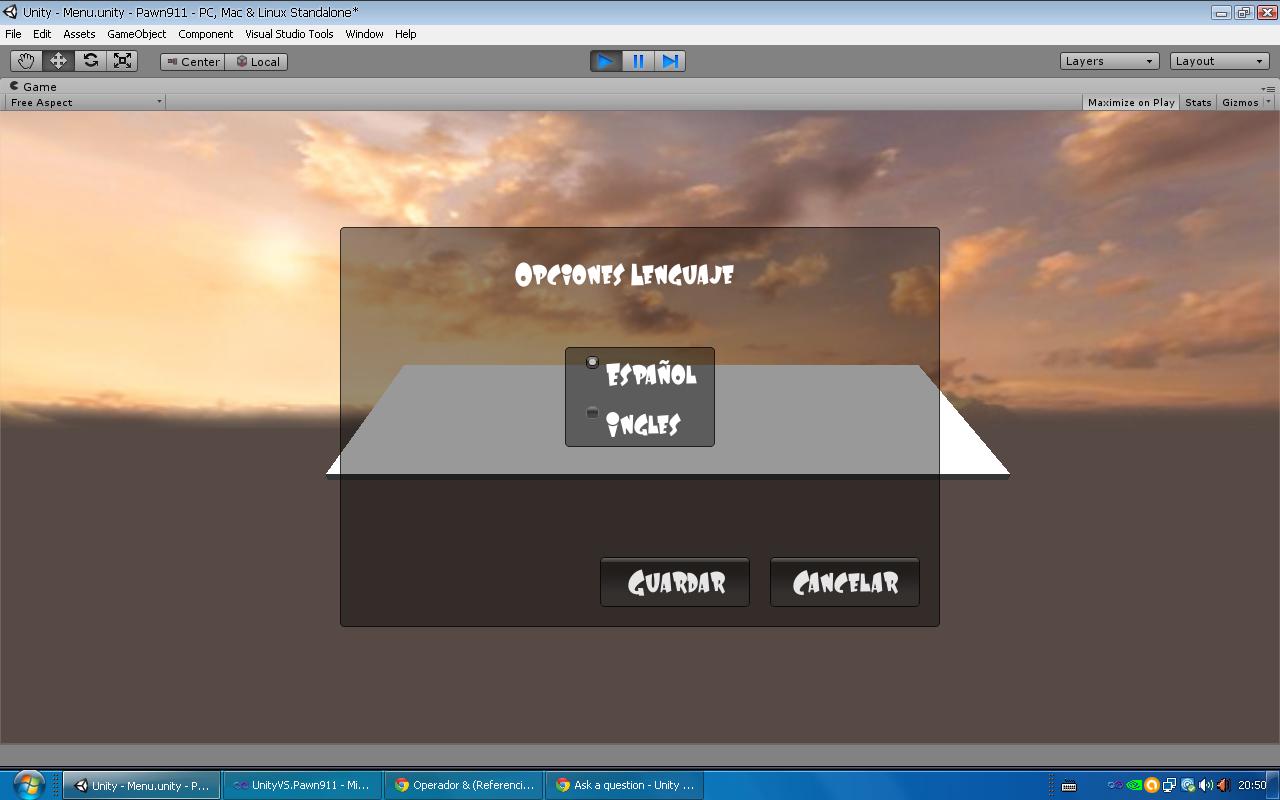Open the Free Aspect dropdown

(83, 101)
